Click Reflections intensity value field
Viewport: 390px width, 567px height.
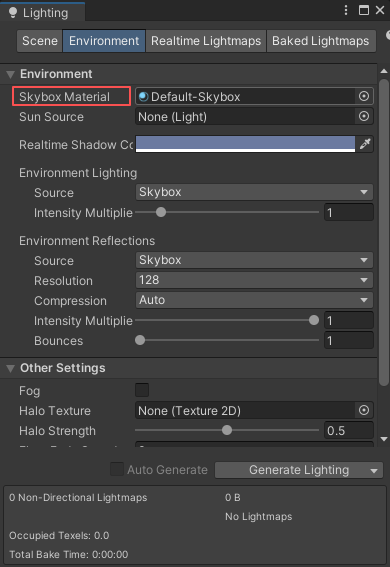click(348, 320)
